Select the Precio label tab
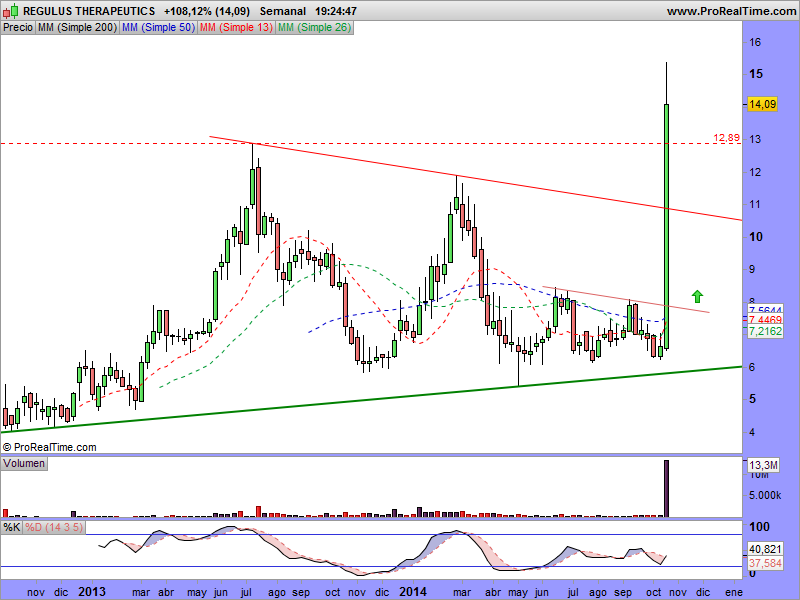This screenshot has width=800, height=600. pyautogui.click(x=18, y=28)
